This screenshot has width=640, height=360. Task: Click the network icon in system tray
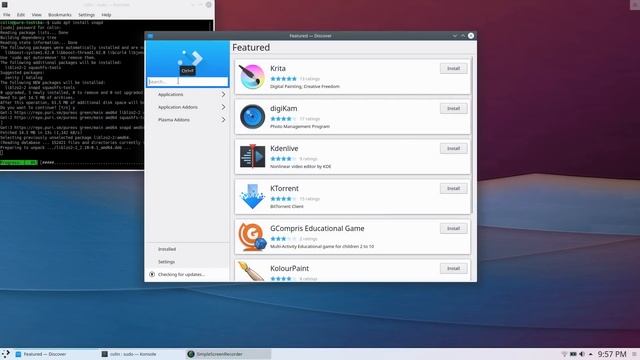pyautogui.click(x=564, y=354)
